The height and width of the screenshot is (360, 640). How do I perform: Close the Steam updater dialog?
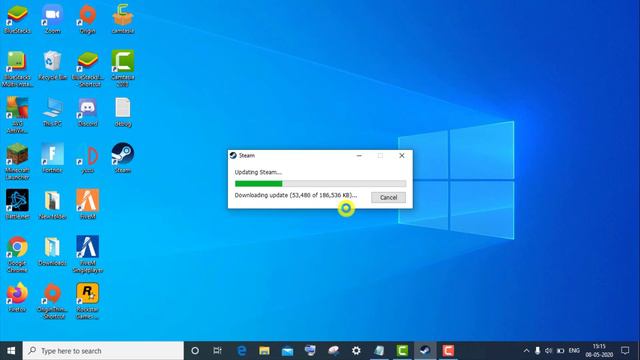(x=402, y=156)
